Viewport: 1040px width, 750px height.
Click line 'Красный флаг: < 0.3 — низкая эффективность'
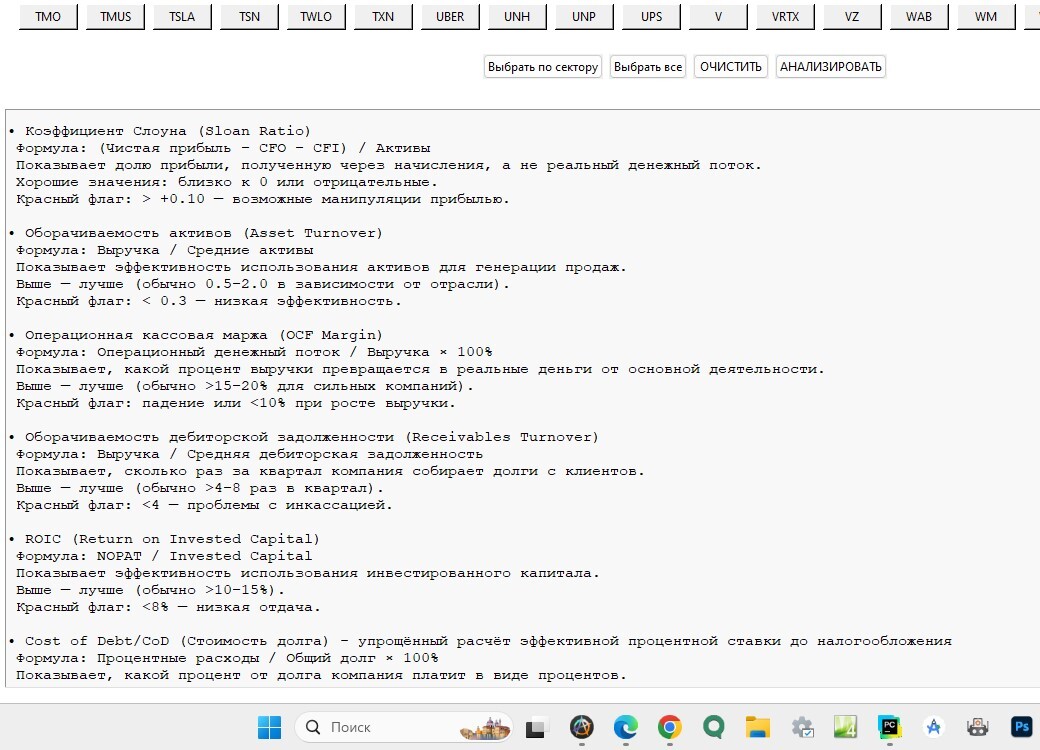click(209, 302)
